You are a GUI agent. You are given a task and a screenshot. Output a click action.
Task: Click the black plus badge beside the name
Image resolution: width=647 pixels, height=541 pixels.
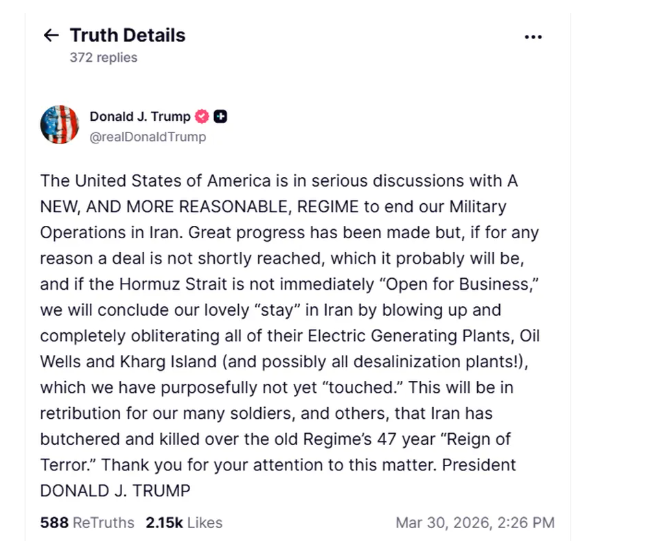pos(221,116)
